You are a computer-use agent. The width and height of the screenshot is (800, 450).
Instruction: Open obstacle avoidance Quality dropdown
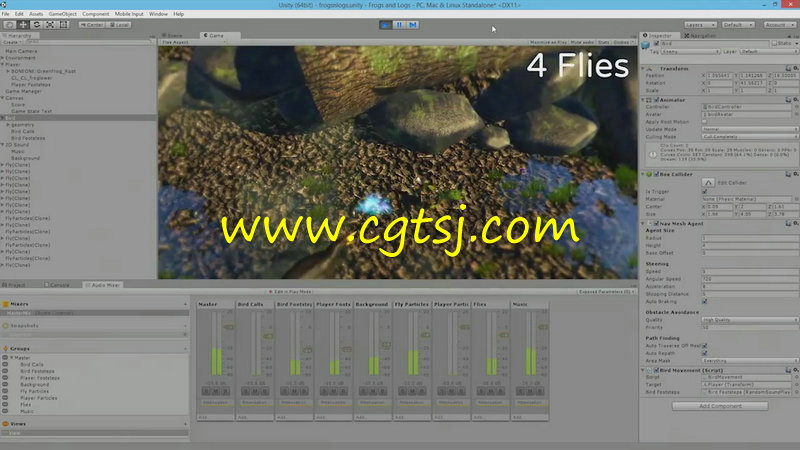tap(750, 319)
